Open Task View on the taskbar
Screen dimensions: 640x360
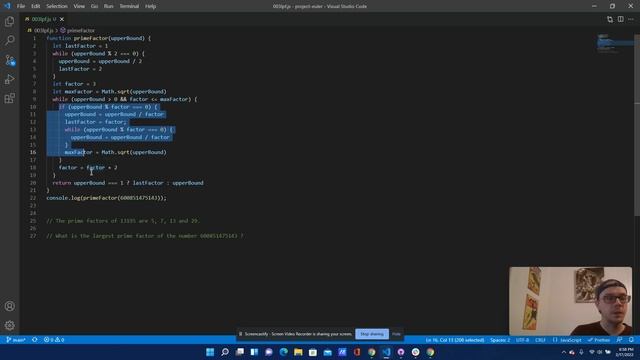pos(240,352)
